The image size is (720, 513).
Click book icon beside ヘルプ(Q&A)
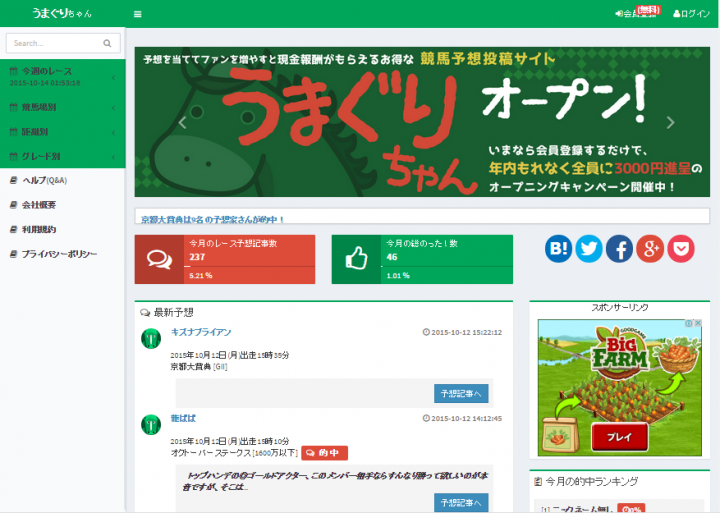point(14,180)
